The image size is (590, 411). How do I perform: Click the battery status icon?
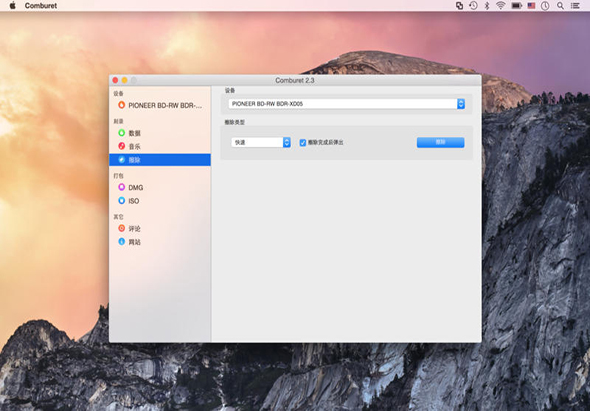(516, 6)
